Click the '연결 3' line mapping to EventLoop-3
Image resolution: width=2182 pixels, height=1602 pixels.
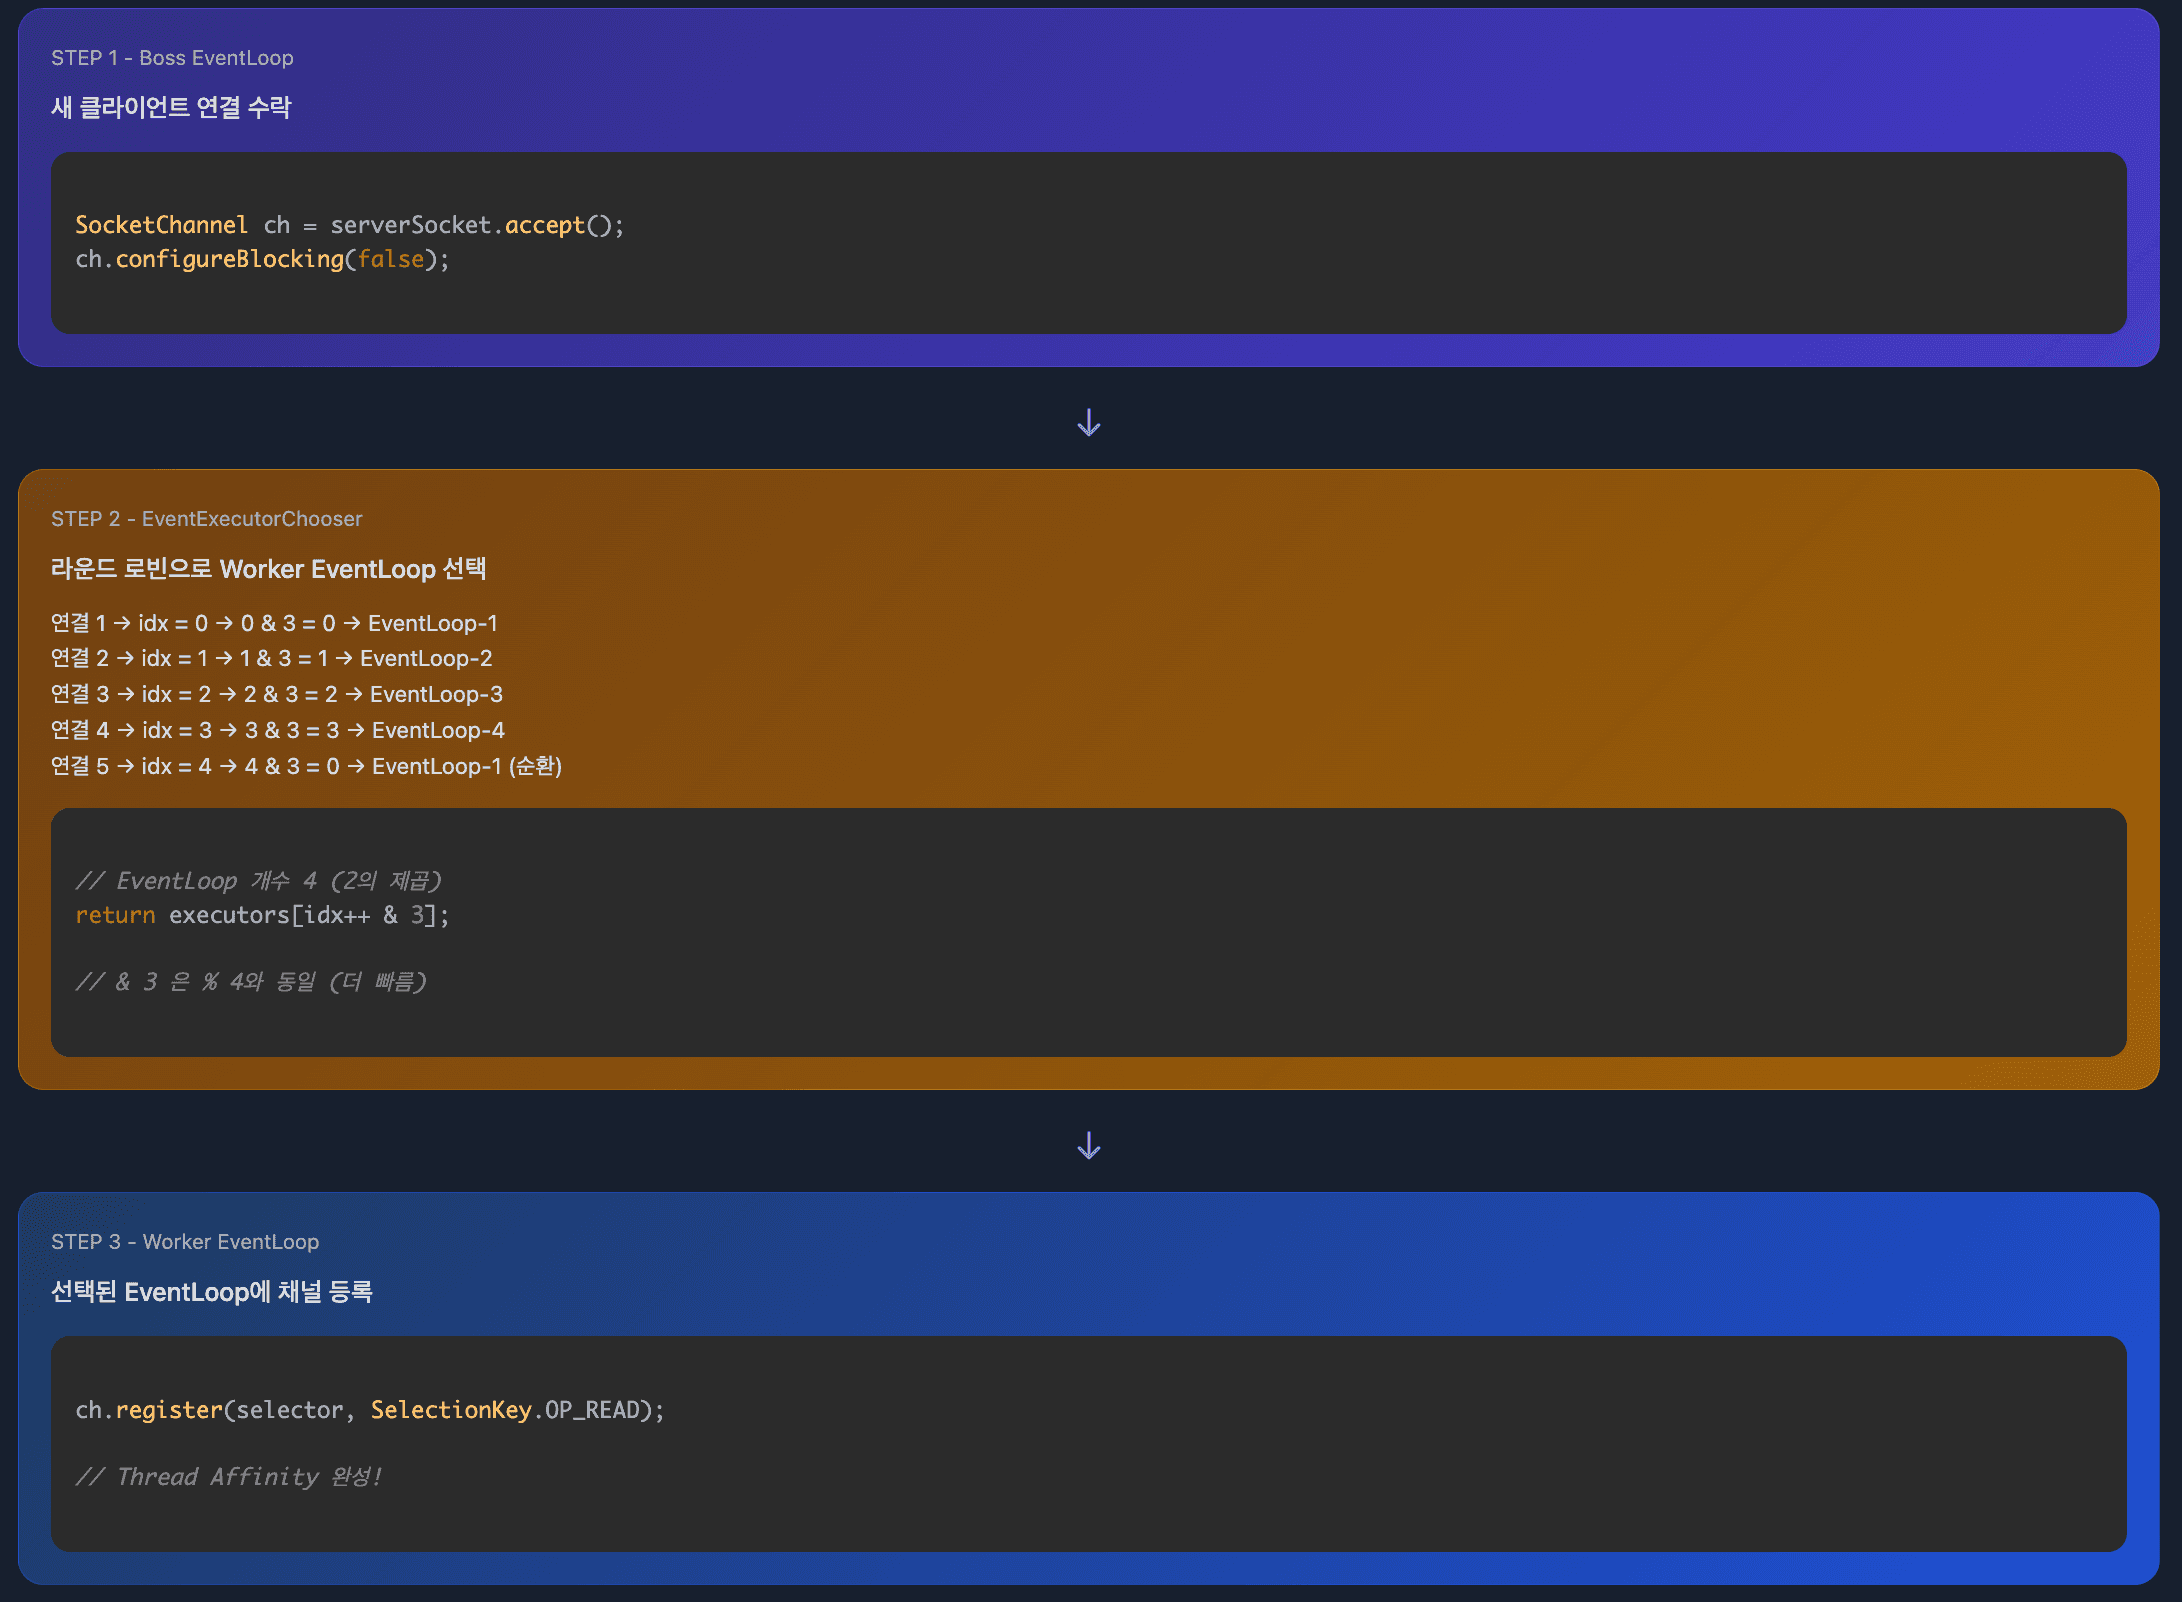[277, 694]
